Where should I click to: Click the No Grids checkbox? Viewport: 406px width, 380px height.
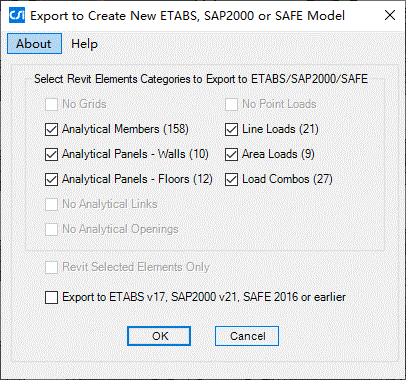tap(51, 104)
